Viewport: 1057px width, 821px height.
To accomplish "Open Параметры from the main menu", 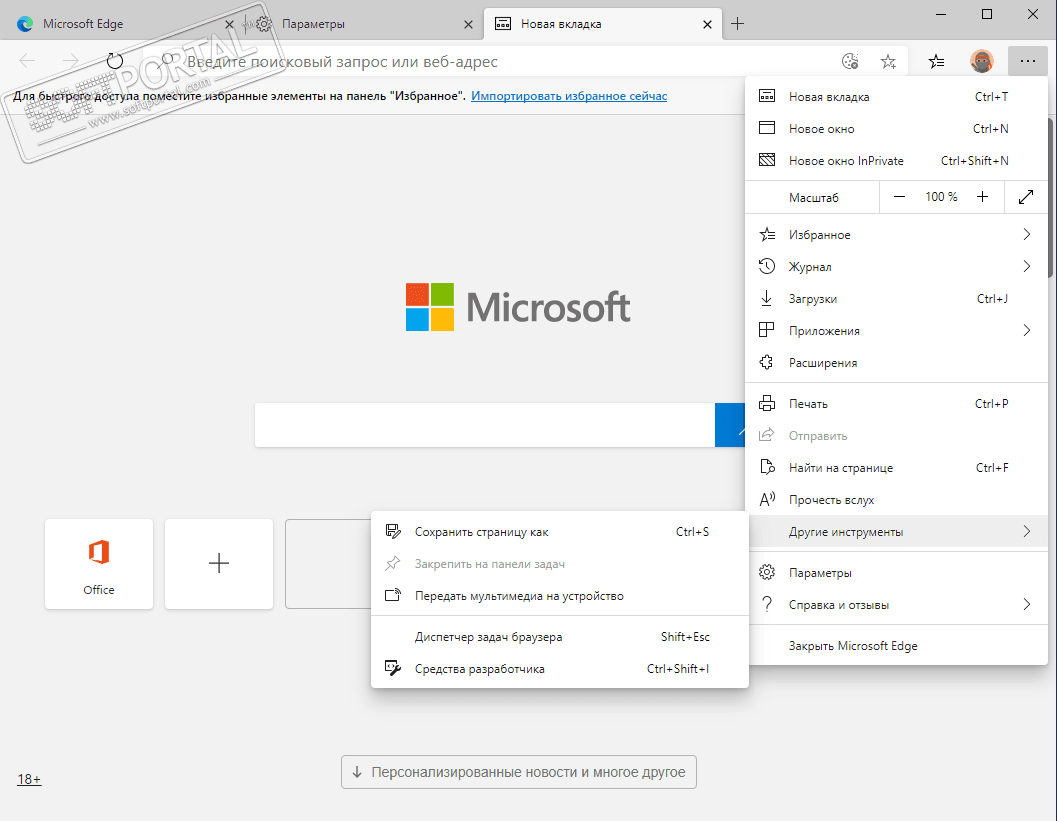I will [896, 573].
